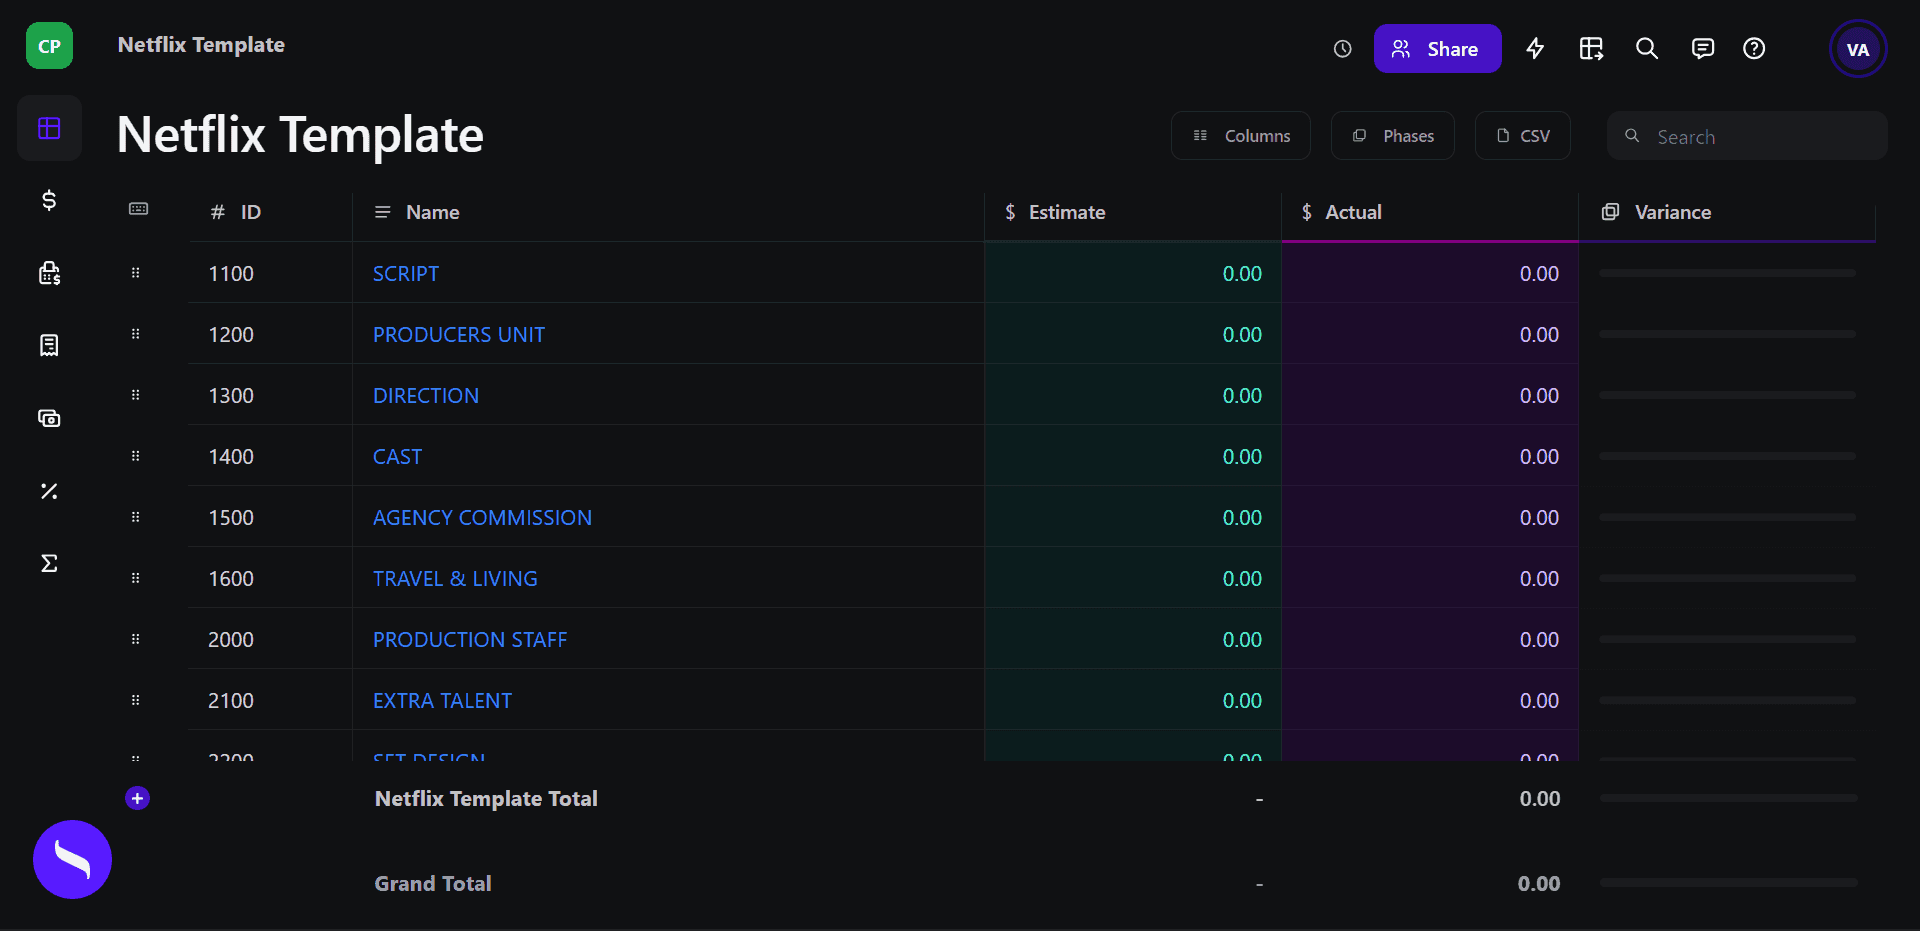
Task: Open the receipt icon in the sidebar
Action: [49, 345]
